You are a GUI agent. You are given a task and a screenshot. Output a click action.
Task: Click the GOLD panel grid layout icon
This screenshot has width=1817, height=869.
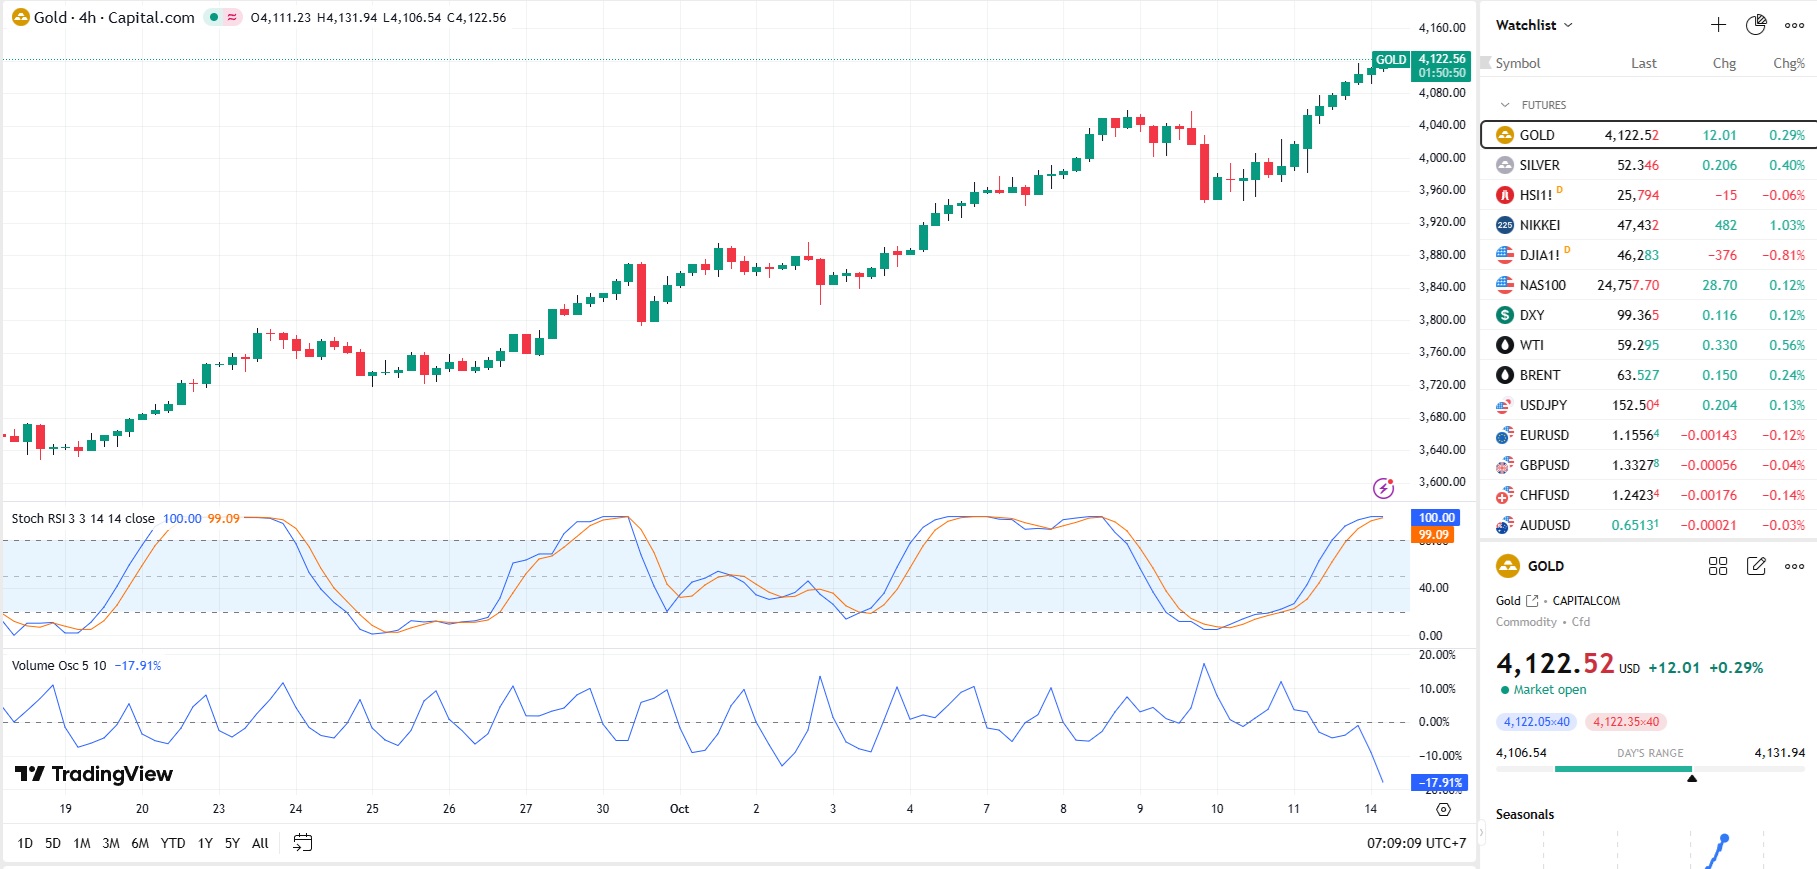(x=1718, y=566)
